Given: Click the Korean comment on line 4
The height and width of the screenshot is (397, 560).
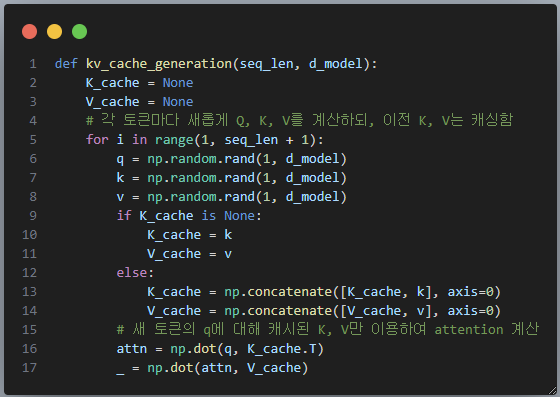Looking at the screenshot, I should coord(299,120).
